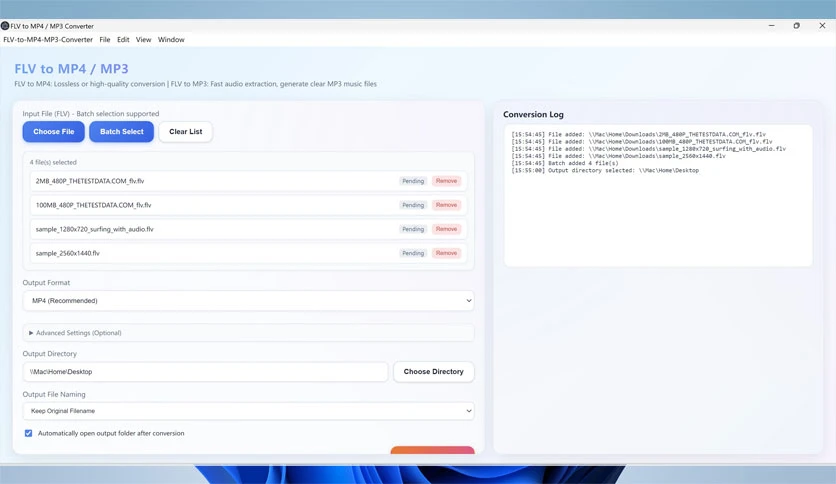Screen dimensions: 836x484
Task: Open the File menu
Action: pos(104,39)
